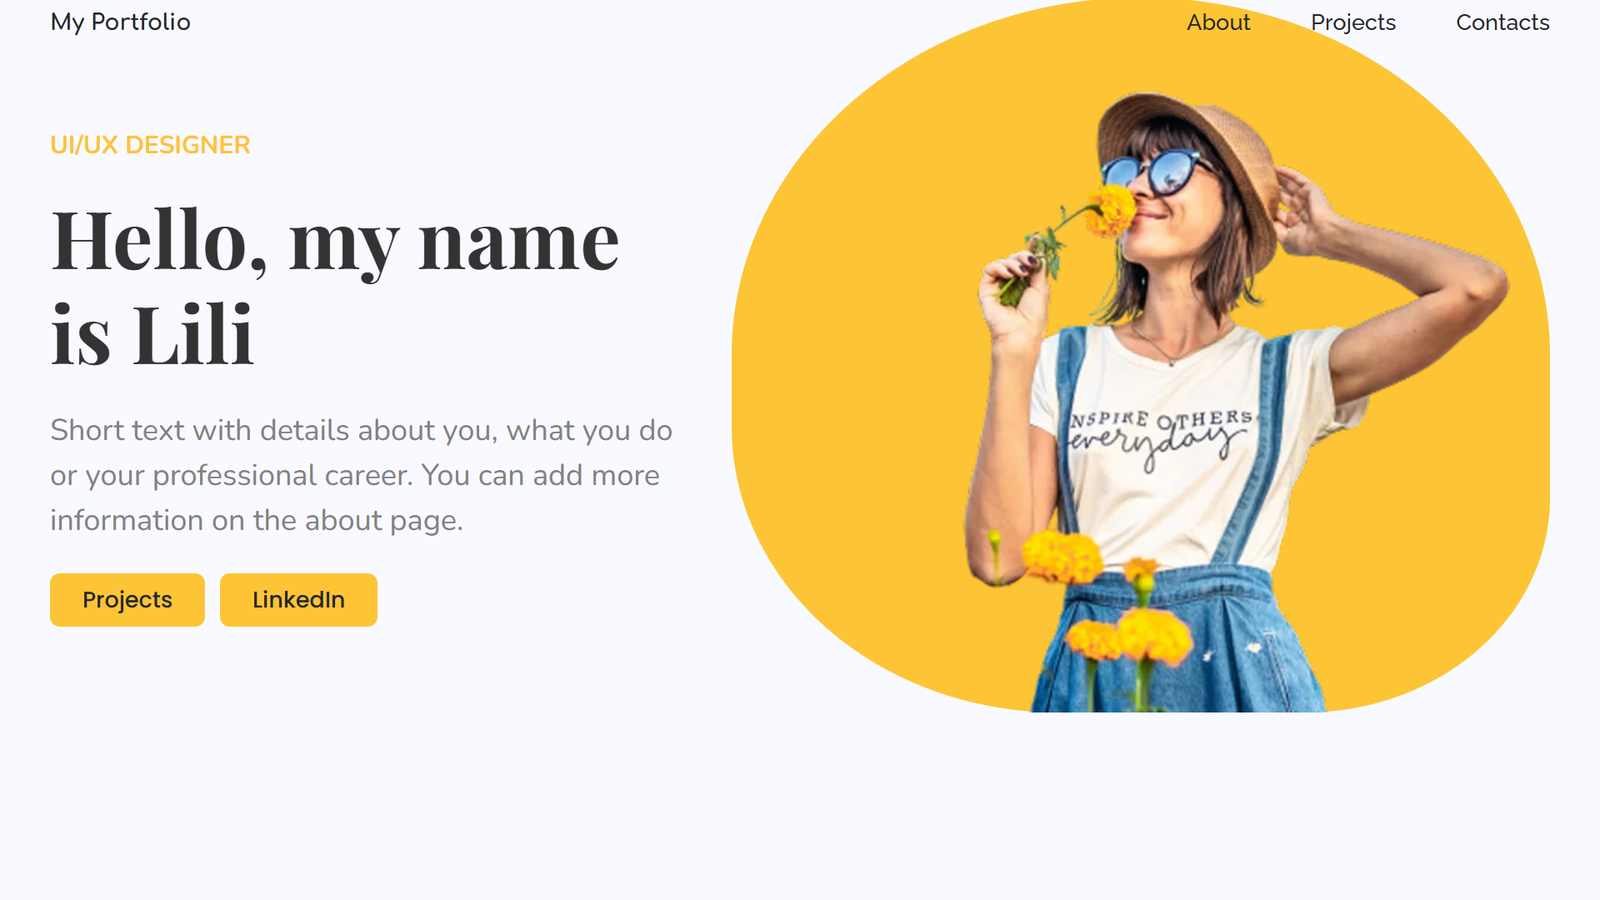Click the woman's raised hand near hat

coord(1300,210)
